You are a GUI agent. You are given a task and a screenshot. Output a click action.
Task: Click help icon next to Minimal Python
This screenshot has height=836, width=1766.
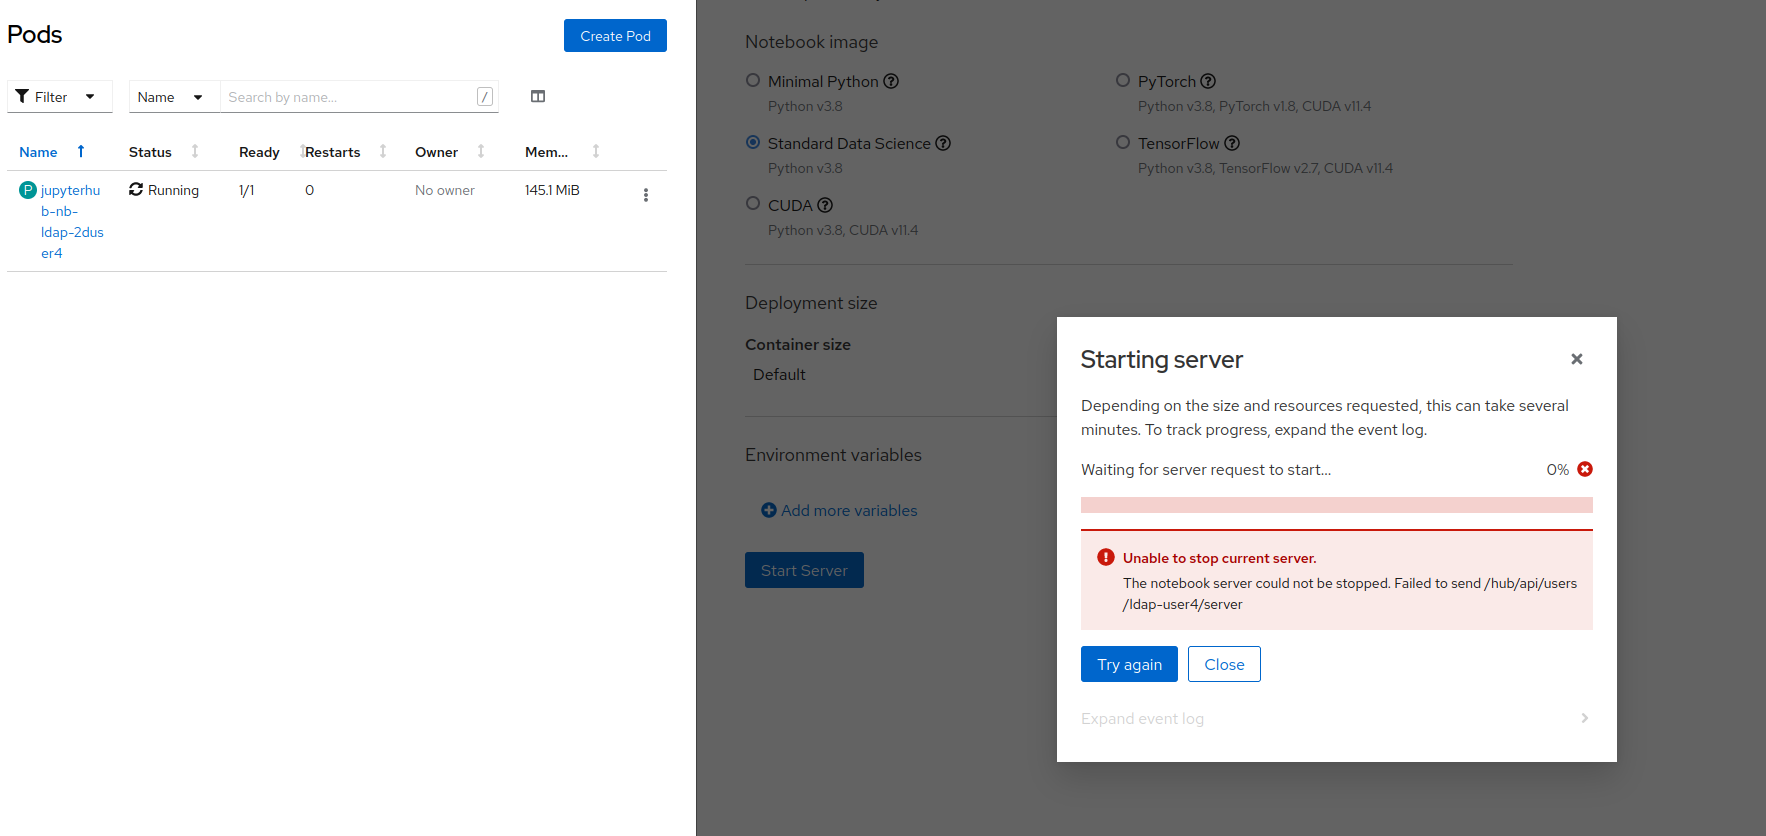coord(891,81)
